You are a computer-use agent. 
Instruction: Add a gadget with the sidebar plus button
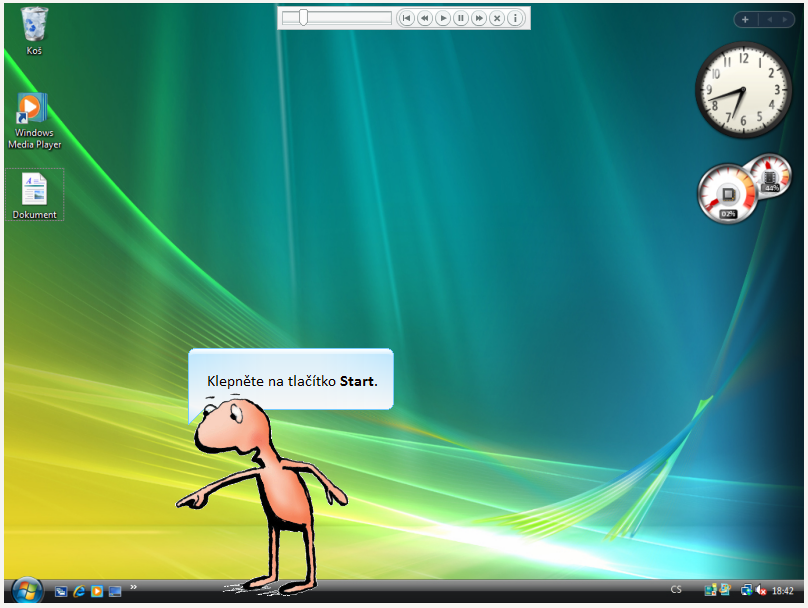(x=745, y=20)
